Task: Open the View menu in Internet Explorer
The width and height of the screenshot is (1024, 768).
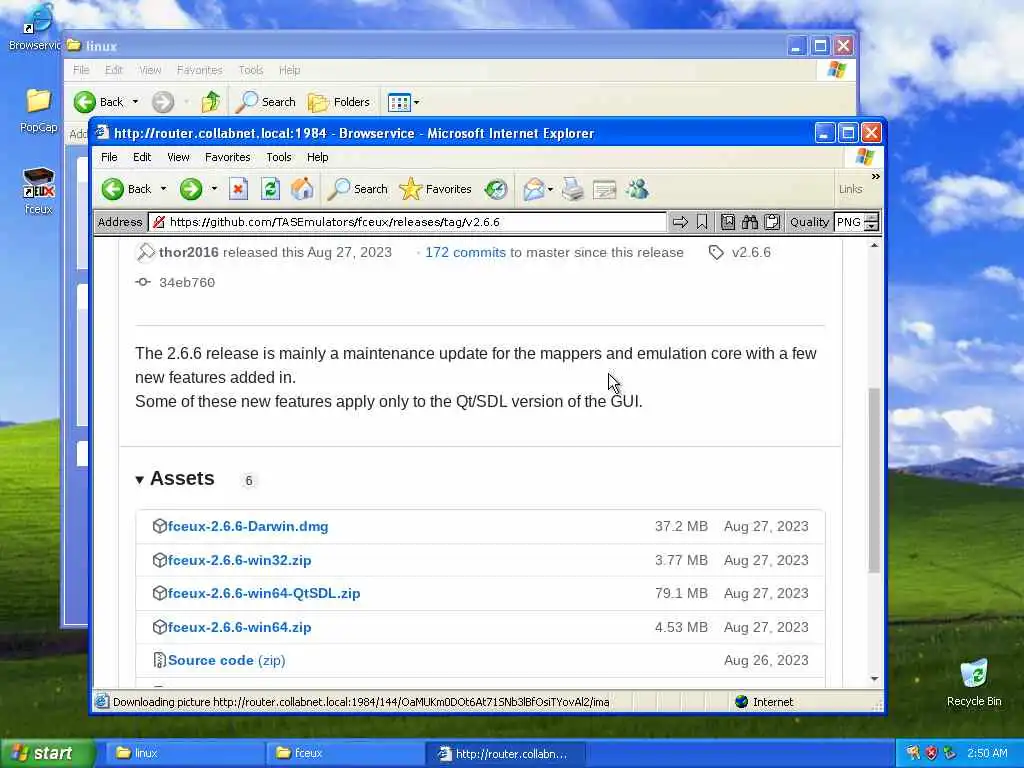Action: click(178, 157)
